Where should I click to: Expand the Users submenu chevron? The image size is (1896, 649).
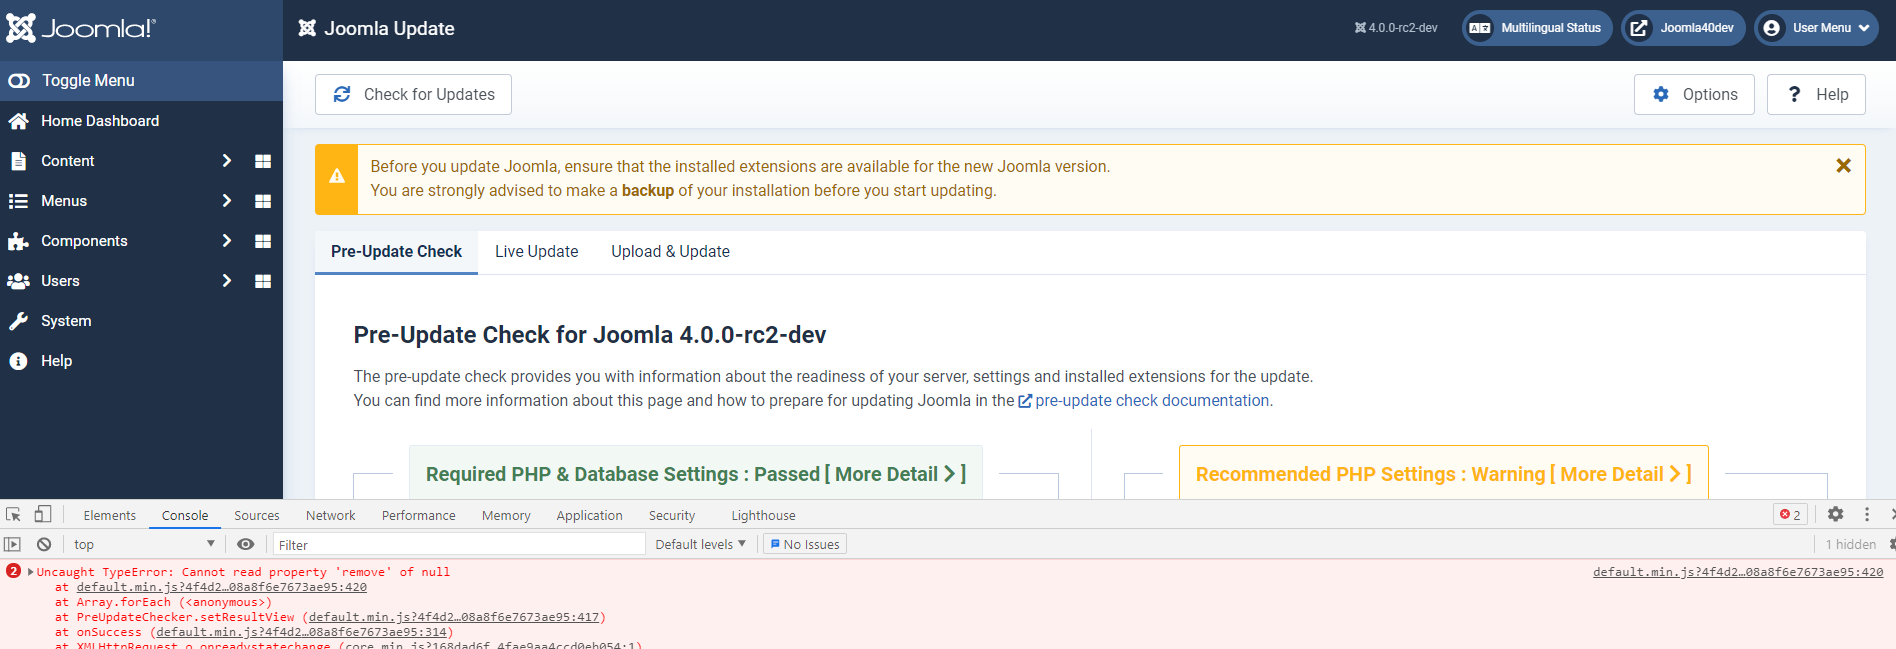coord(227,281)
